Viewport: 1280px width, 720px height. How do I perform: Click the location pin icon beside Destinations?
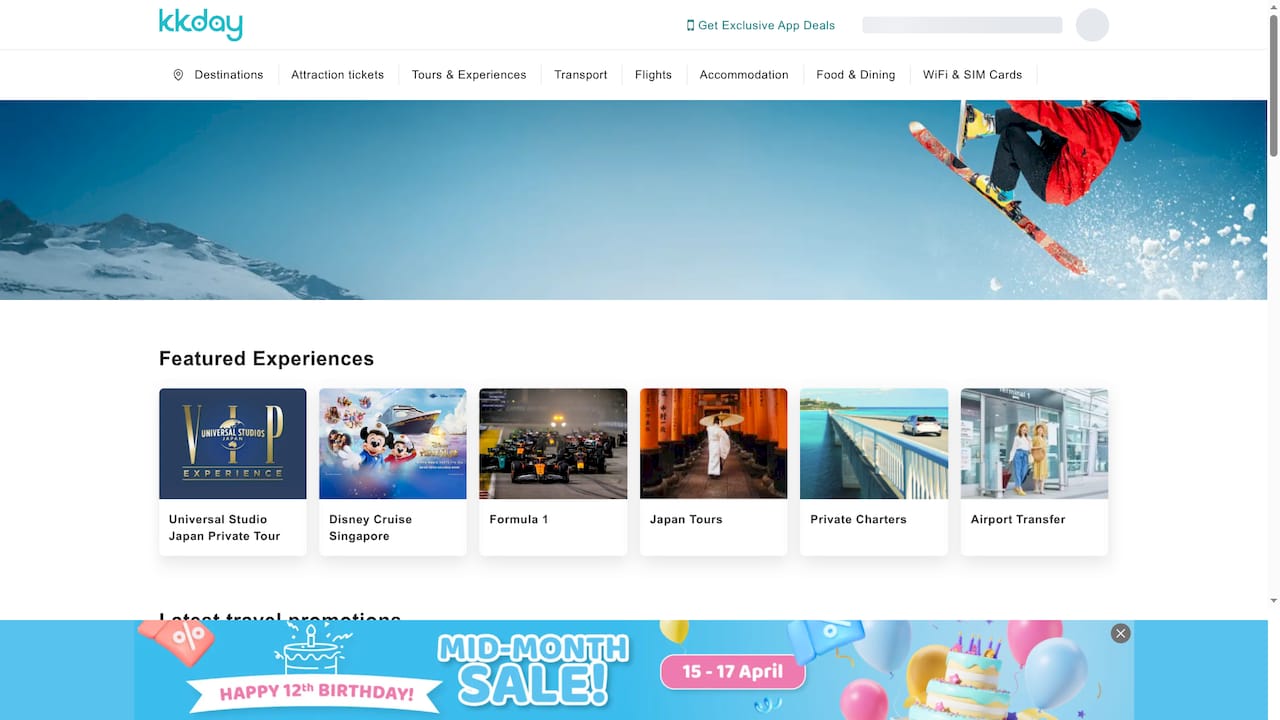coord(178,75)
